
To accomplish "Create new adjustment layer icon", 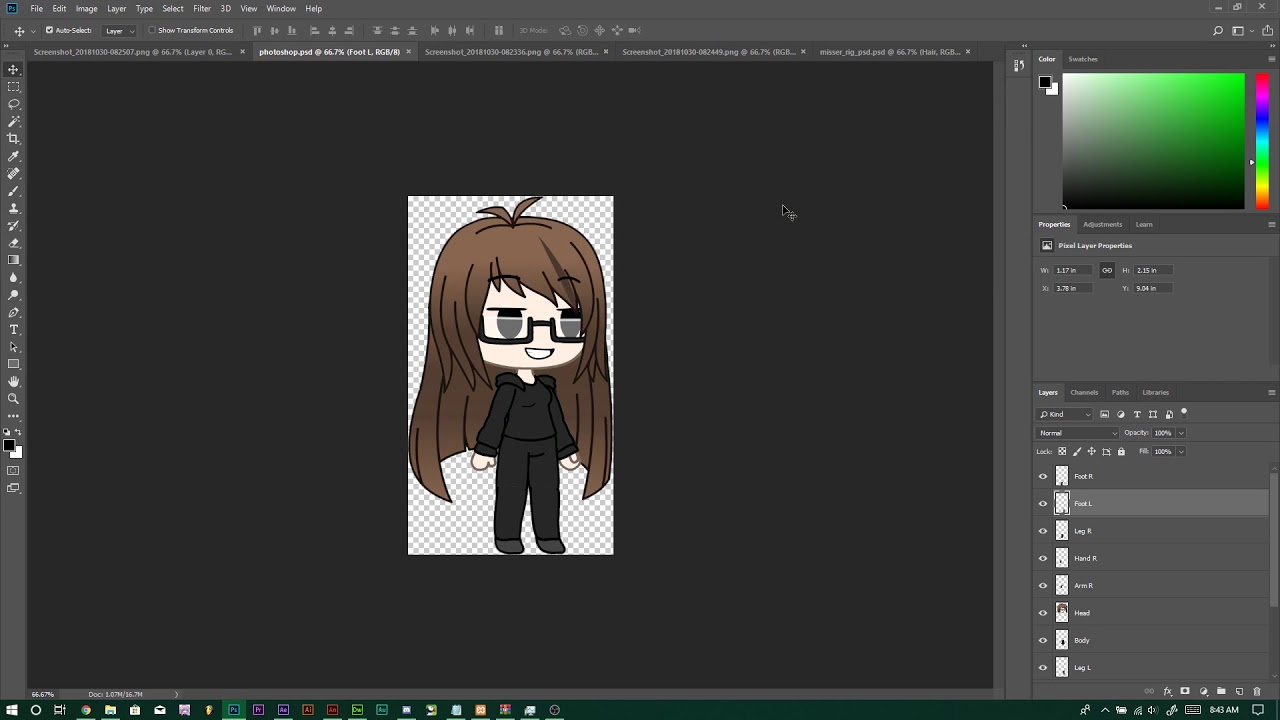I will click(x=1203, y=691).
